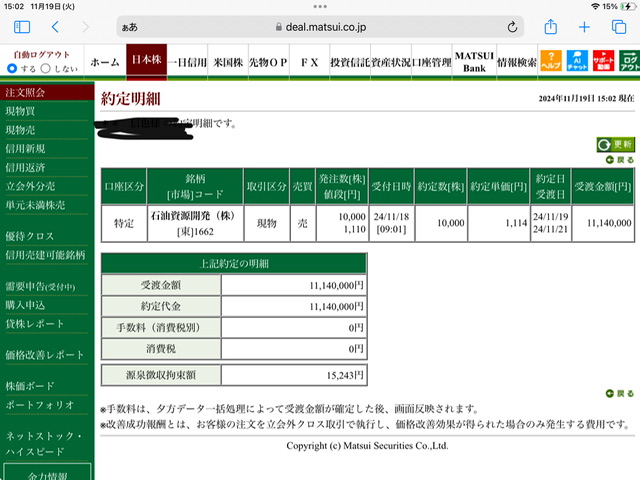Select auto logout する radio button
640x480 pixels.
pyautogui.click(x=12, y=68)
